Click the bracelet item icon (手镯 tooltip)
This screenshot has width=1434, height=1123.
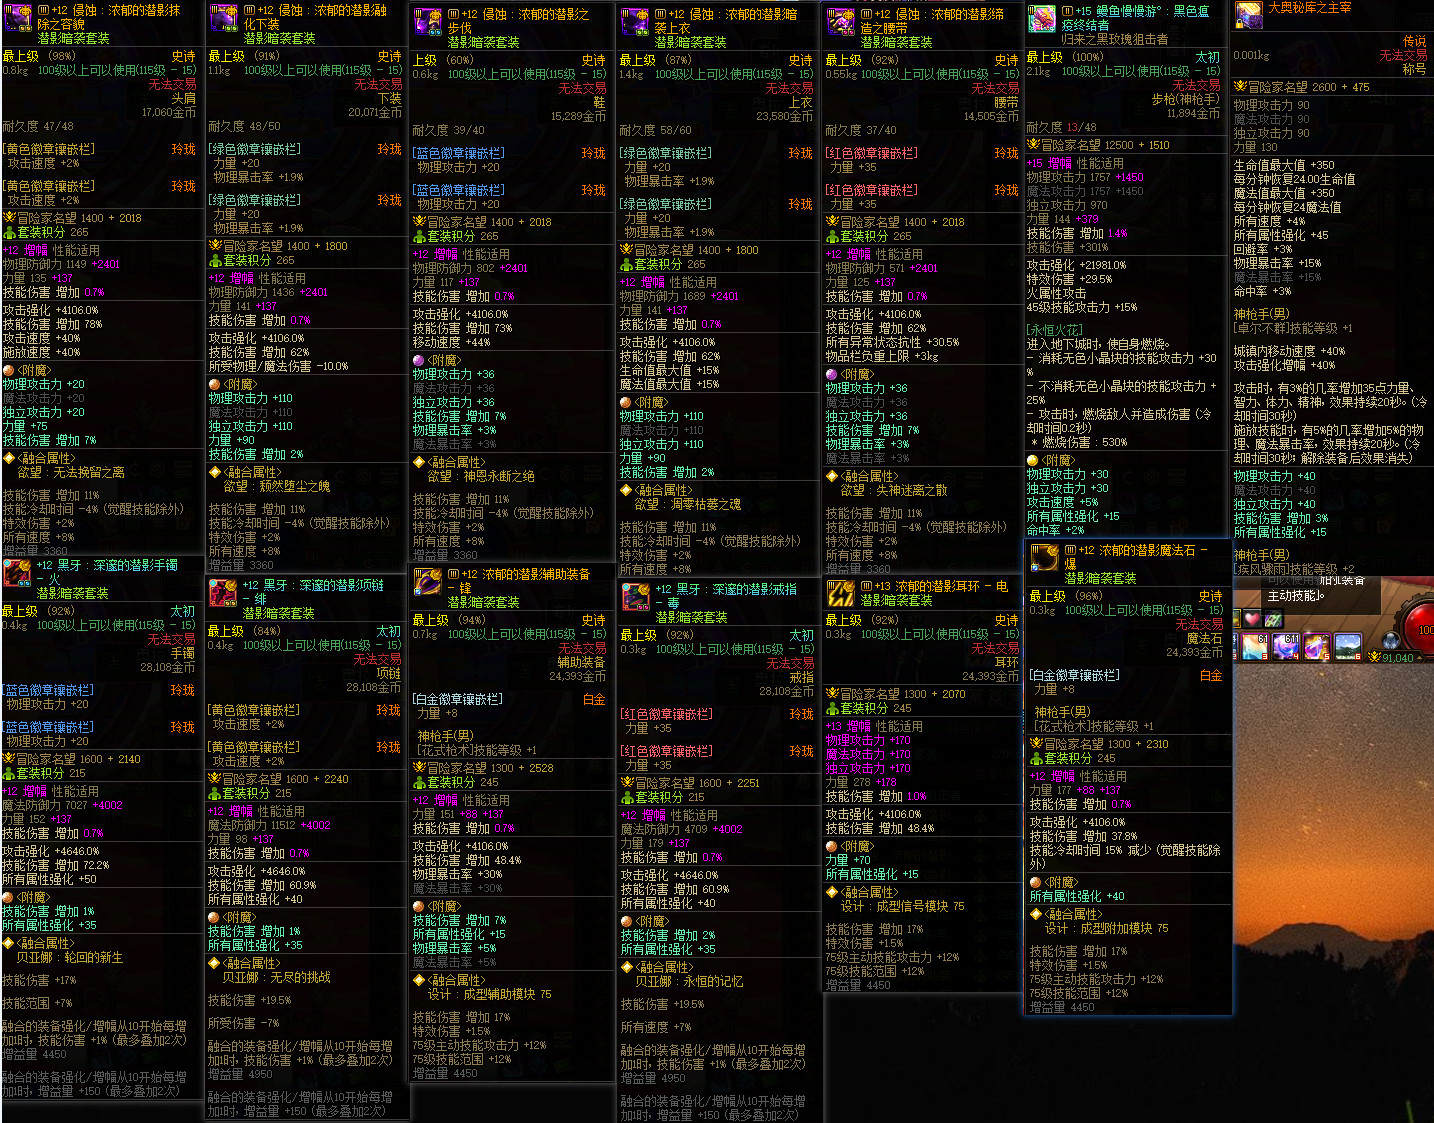click(x=17, y=574)
